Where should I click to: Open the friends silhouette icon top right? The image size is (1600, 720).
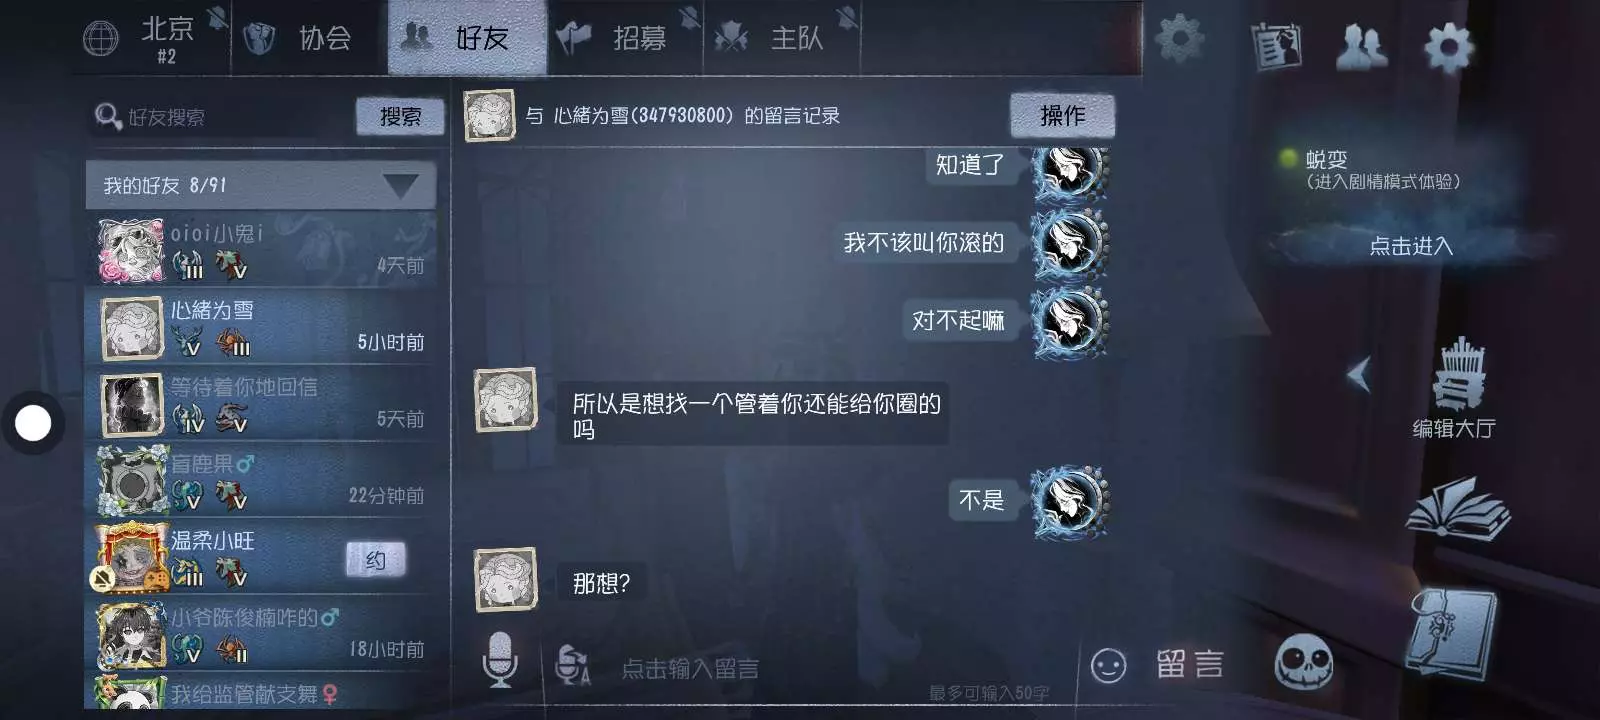pos(1361,46)
